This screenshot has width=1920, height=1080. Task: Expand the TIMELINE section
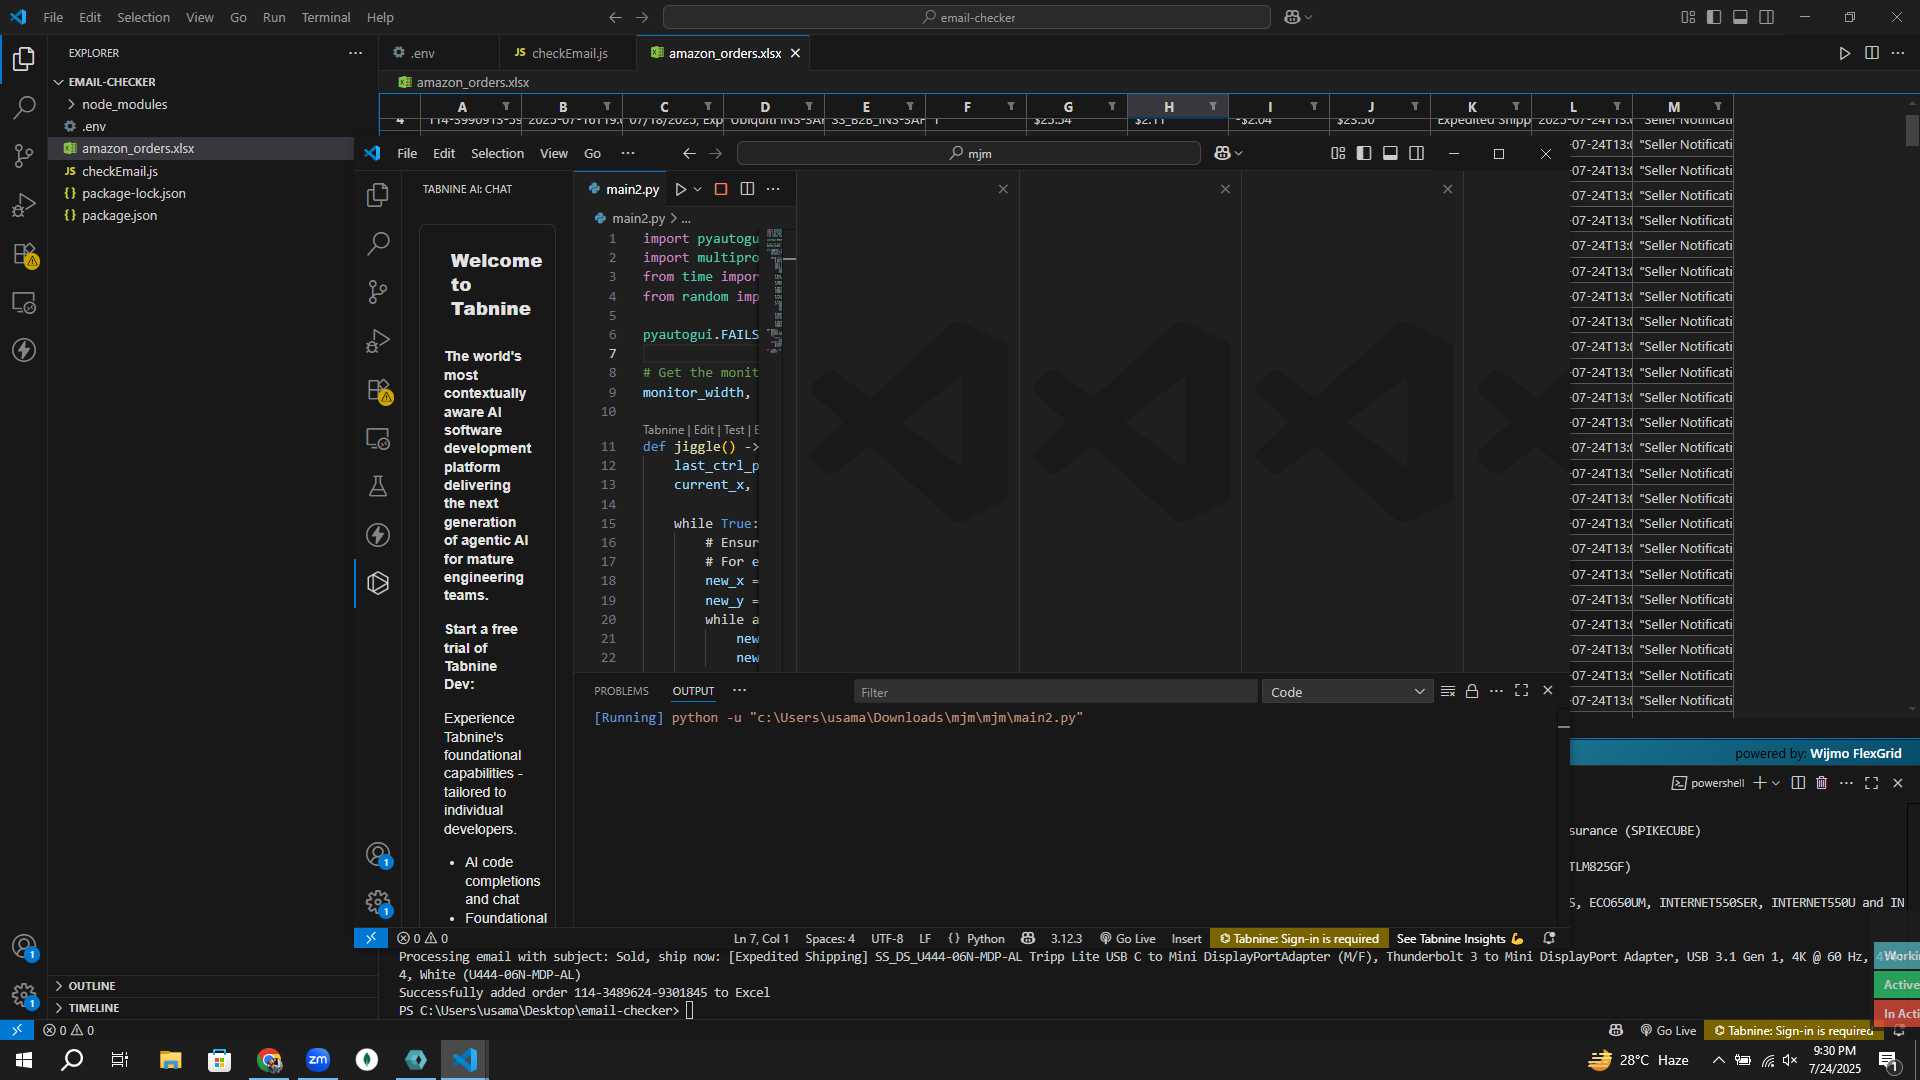(94, 1008)
